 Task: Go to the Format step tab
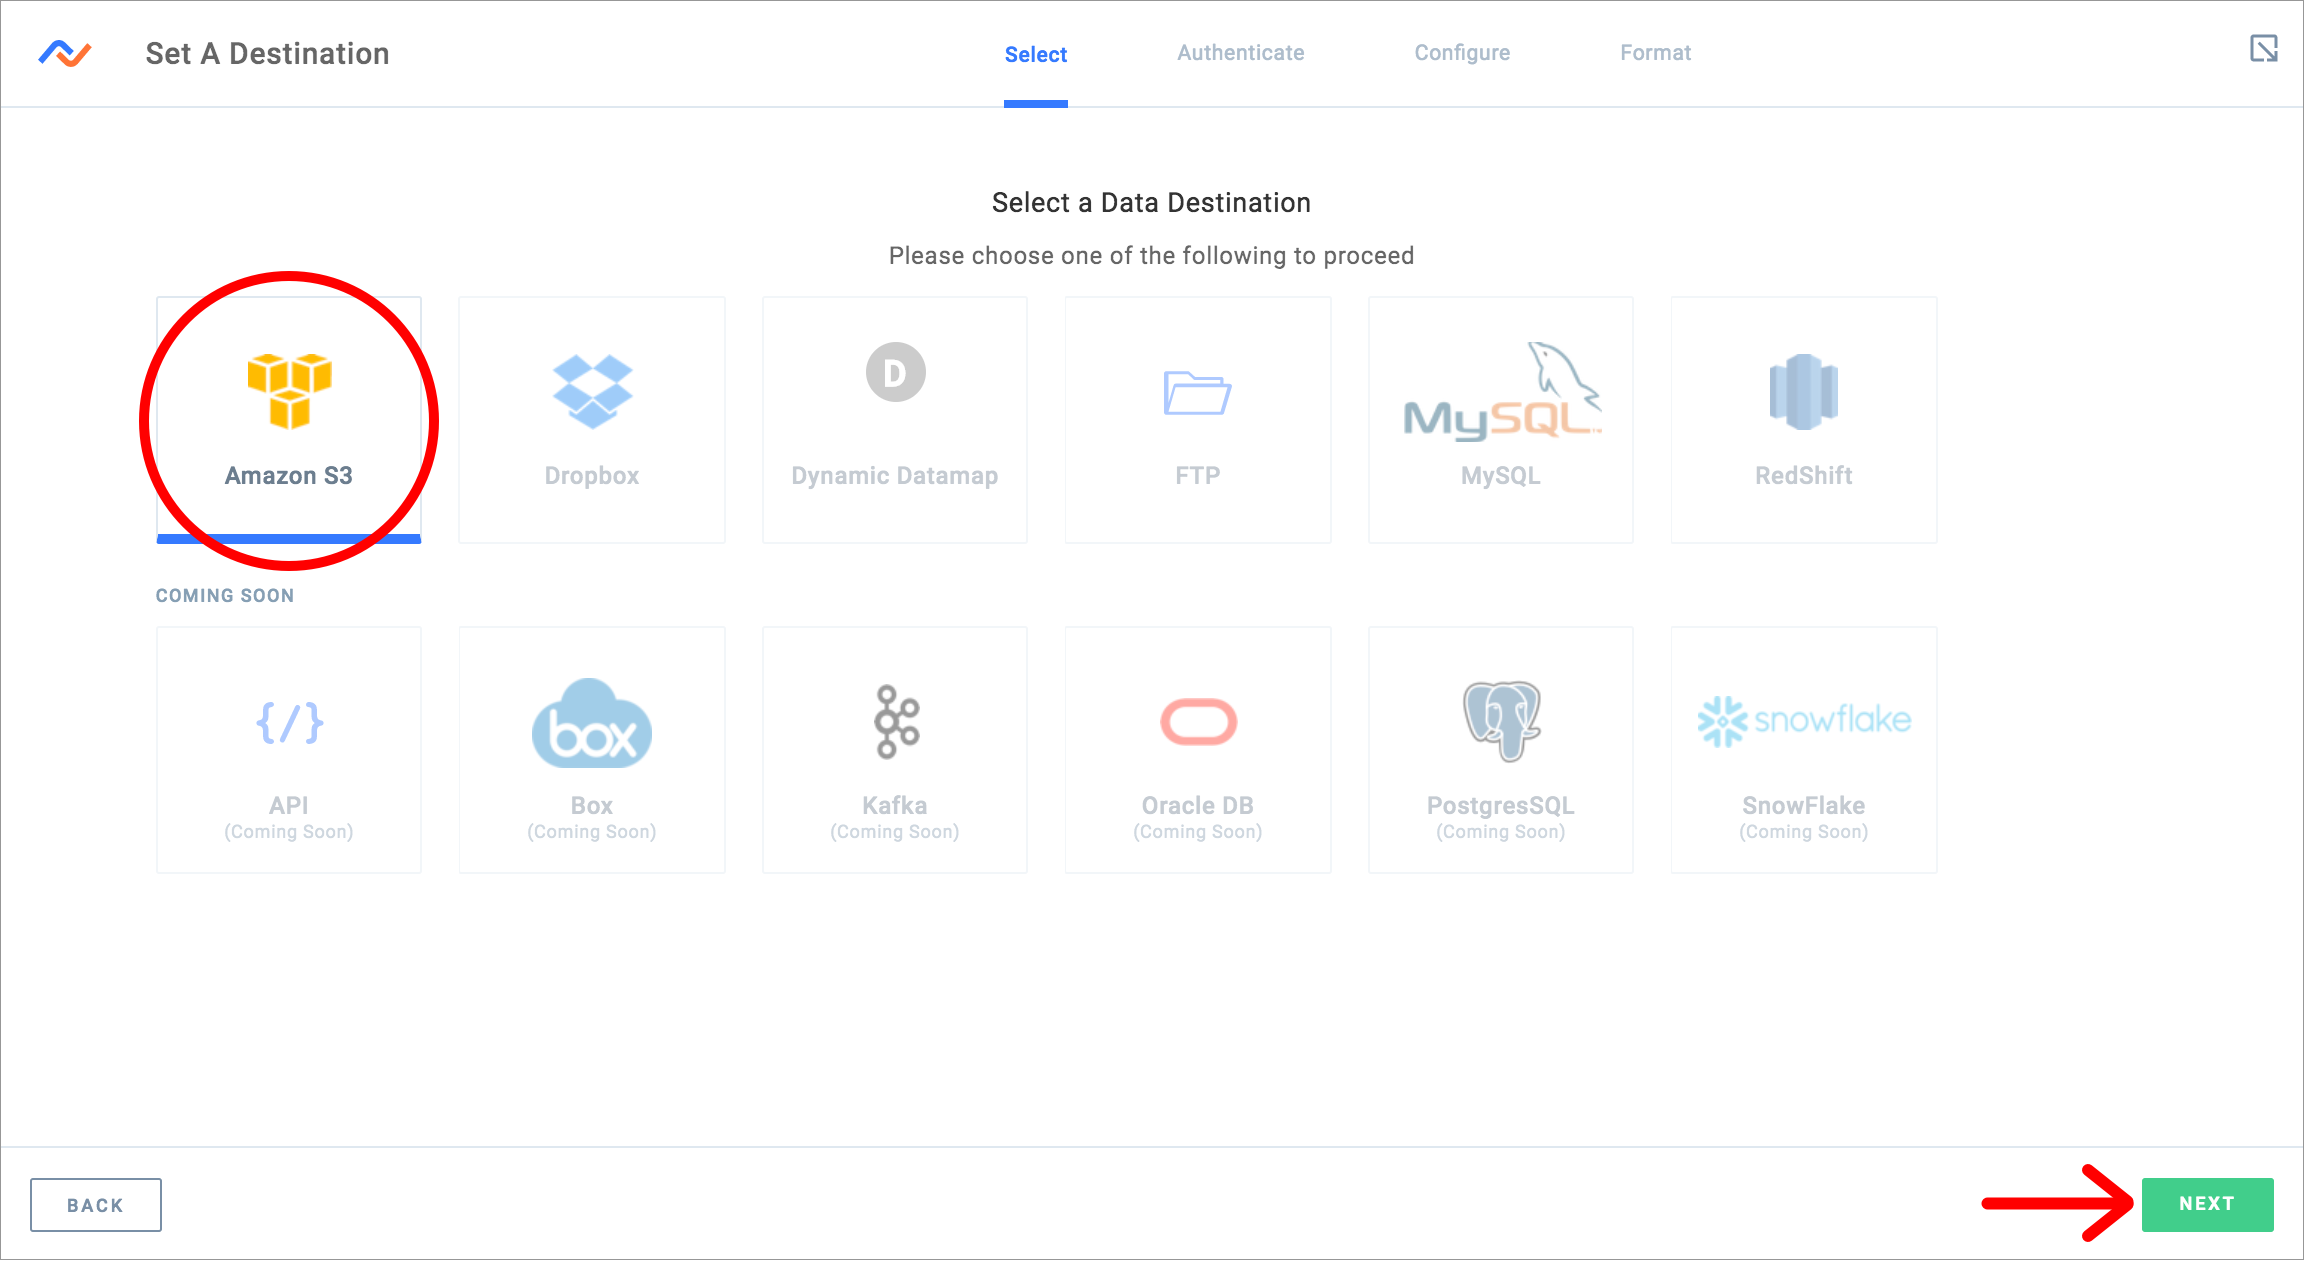pos(1656,53)
